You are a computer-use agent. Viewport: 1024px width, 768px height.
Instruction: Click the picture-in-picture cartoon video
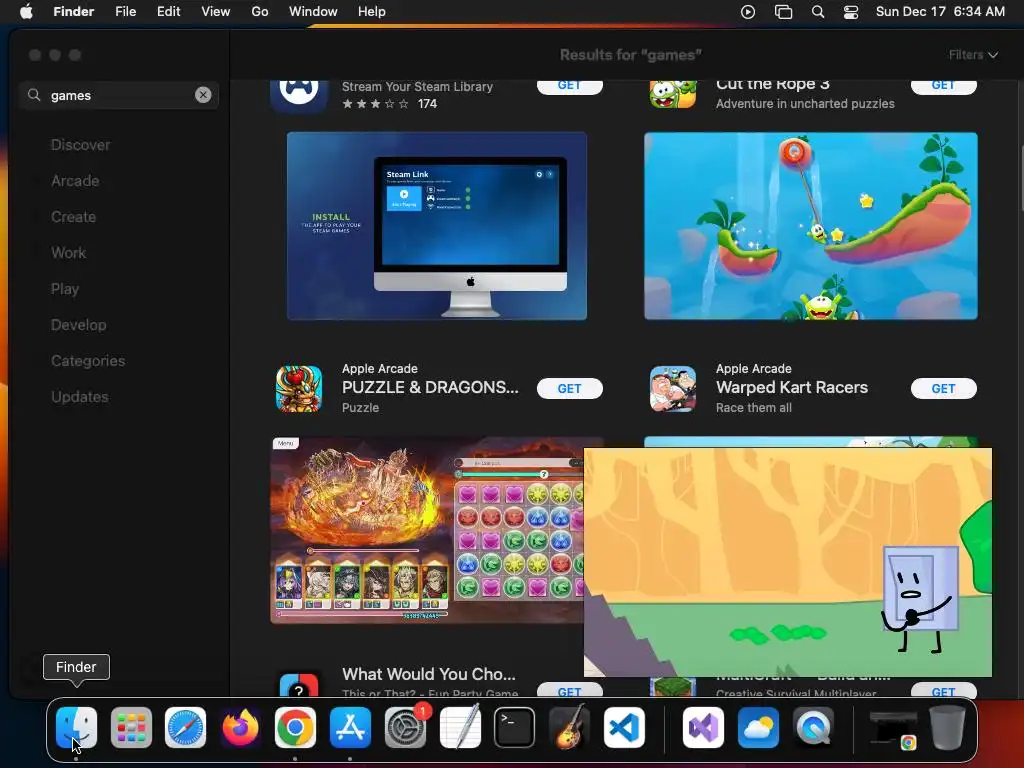(x=788, y=562)
